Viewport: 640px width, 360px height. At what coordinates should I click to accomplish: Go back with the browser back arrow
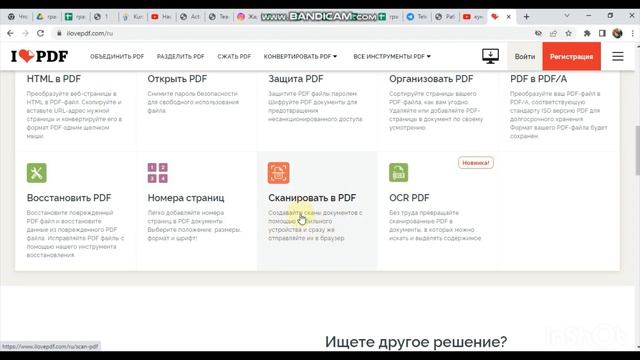(x=10, y=33)
